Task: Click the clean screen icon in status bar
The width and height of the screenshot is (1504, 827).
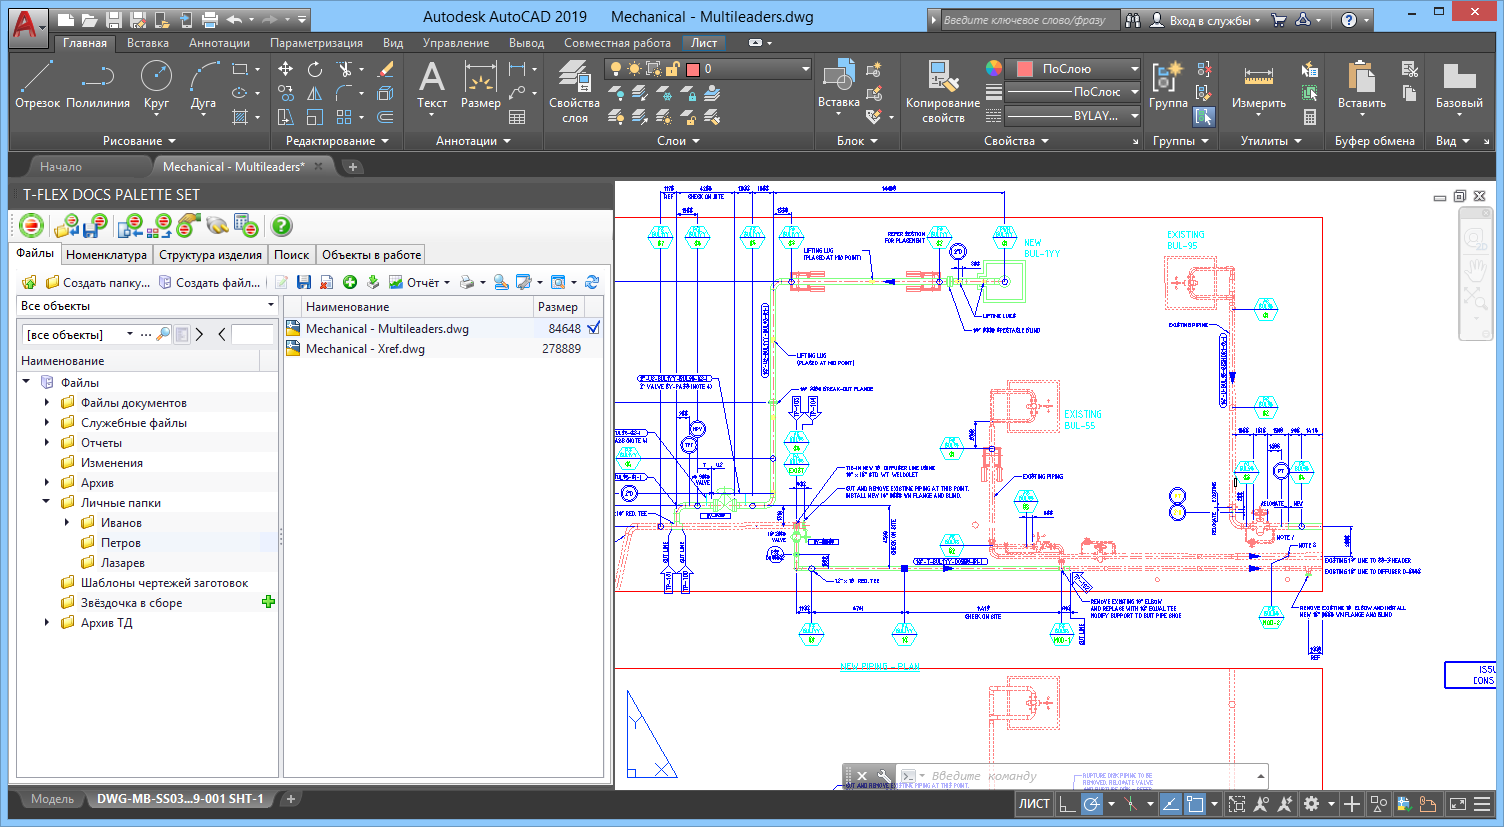Action: [1458, 804]
